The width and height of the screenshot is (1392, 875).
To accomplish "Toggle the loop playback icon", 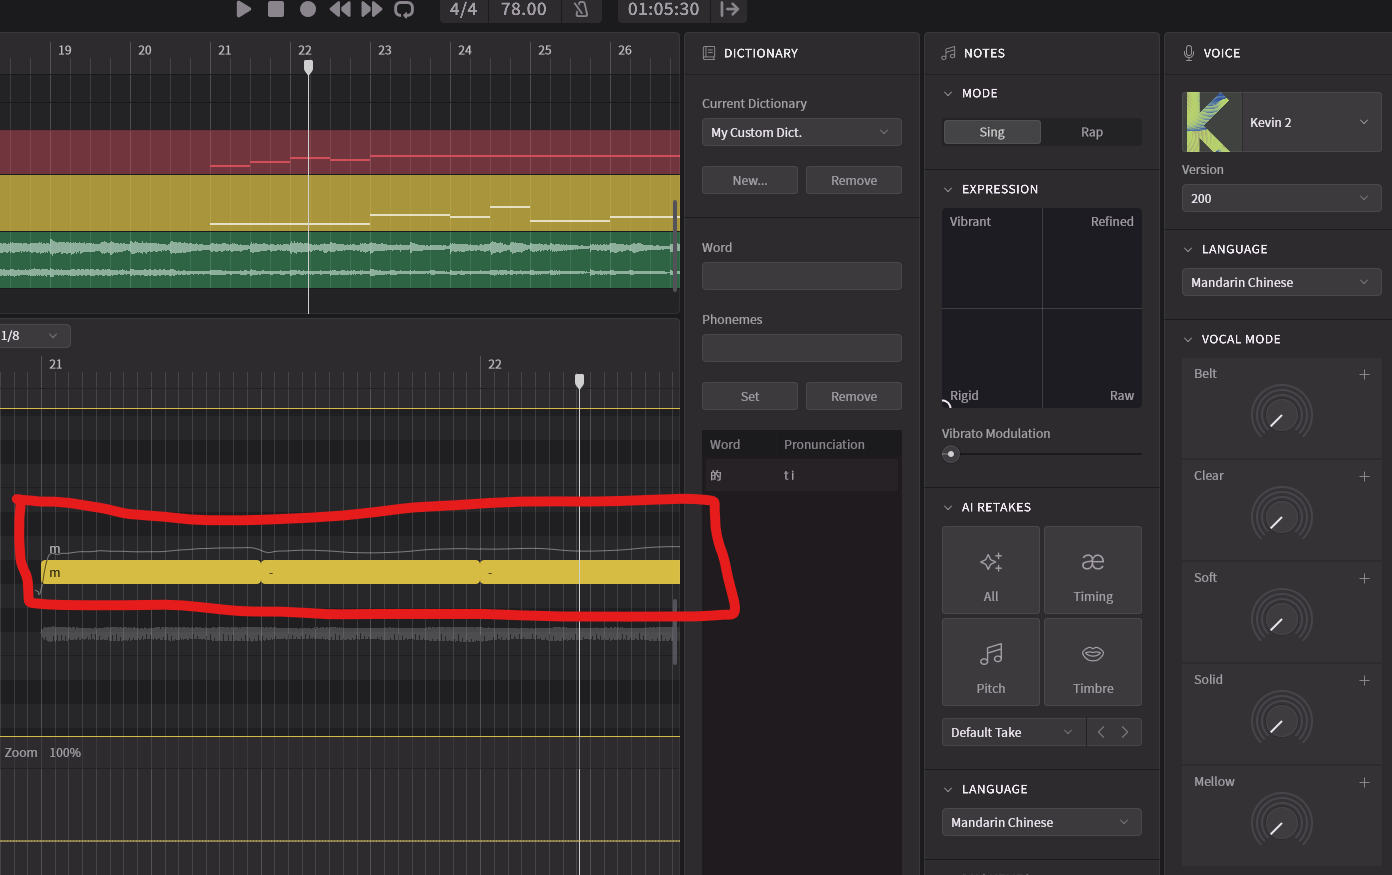I will (404, 9).
